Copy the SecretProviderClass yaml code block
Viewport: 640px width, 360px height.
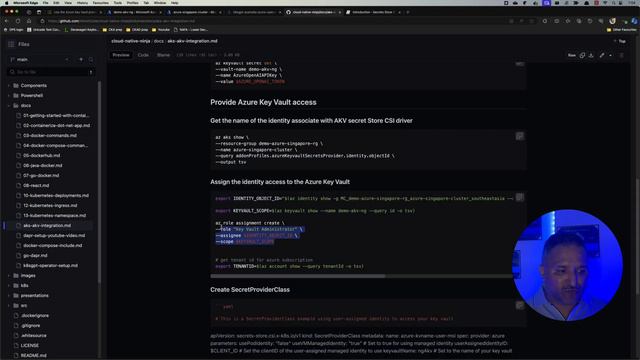click(519, 305)
